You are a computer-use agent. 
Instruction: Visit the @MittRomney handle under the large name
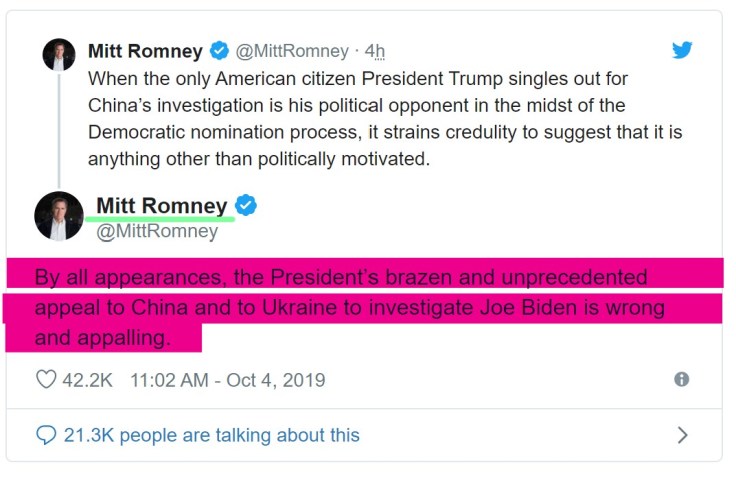[x=156, y=231]
